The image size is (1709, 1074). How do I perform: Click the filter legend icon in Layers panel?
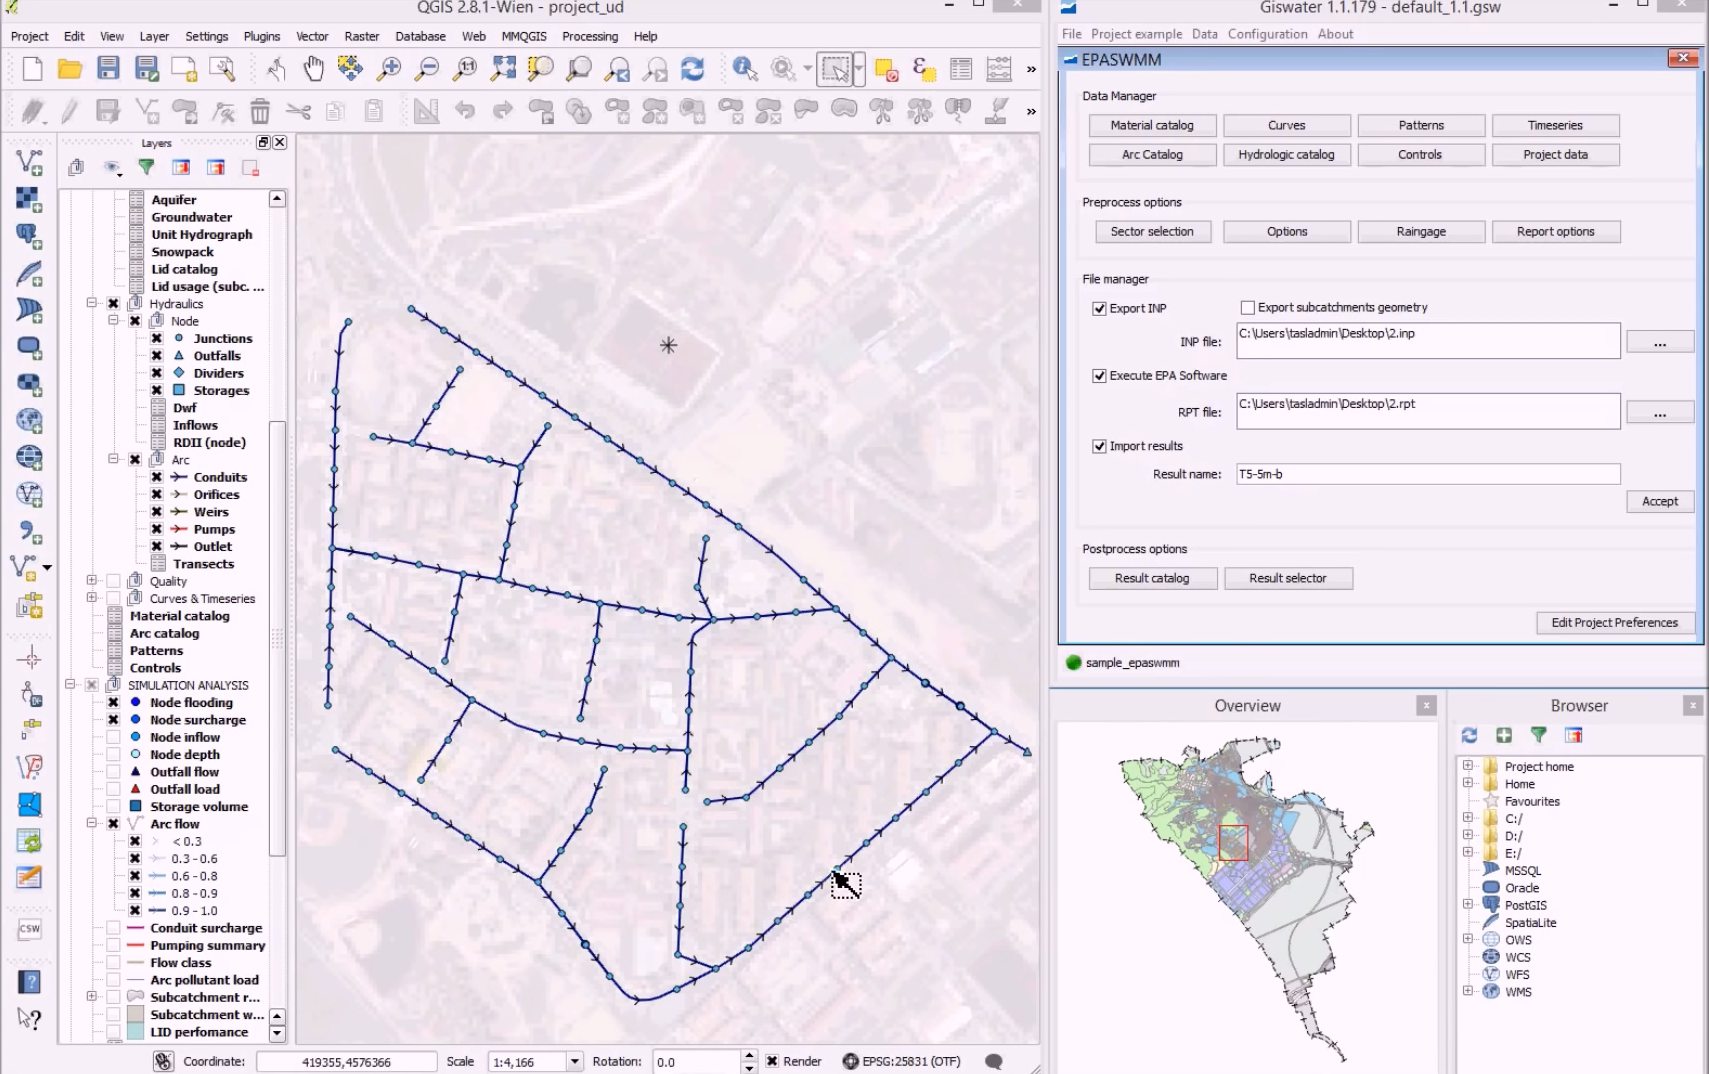click(x=146, y=168)
